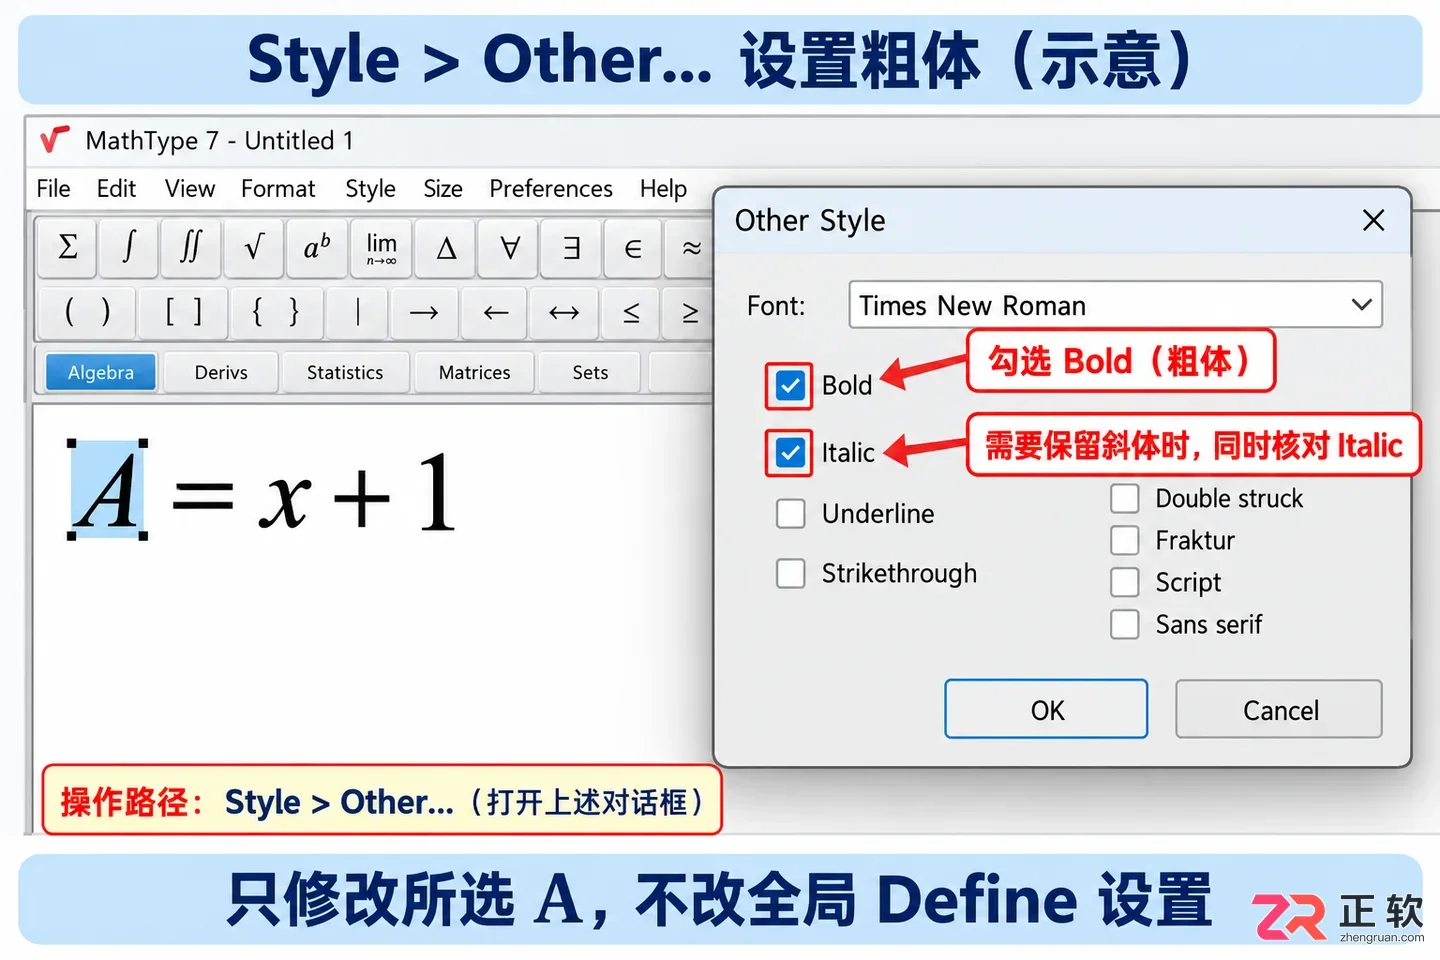
Task: Toggle the Italic checkbox
Action: pyautogui.click(x=790, y=453)
